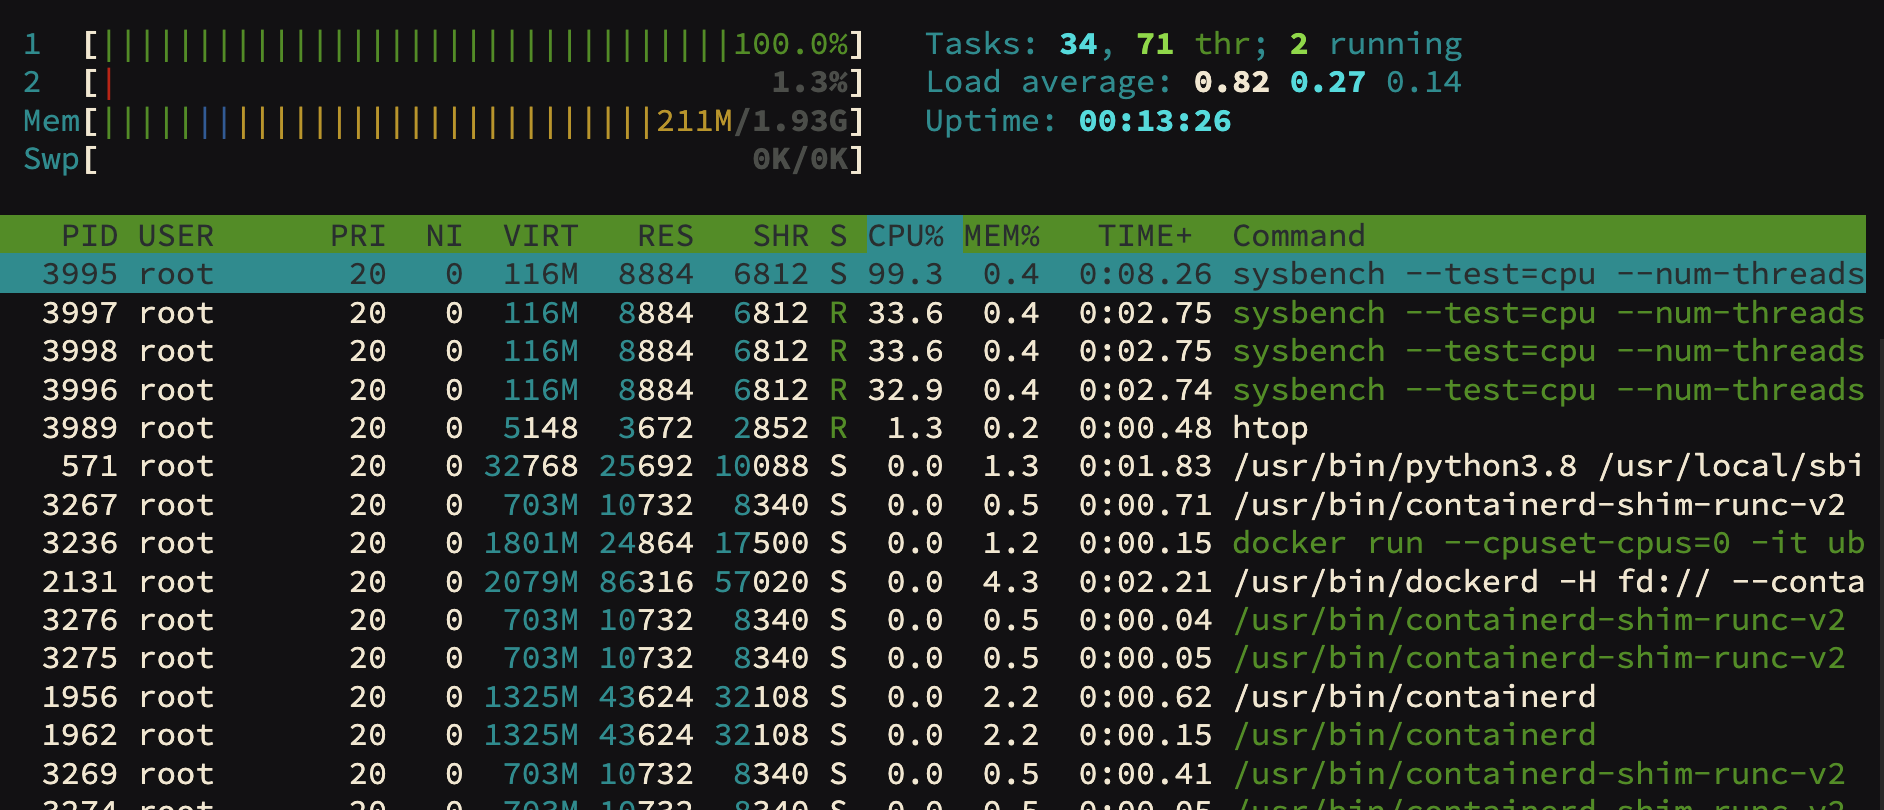
Task: Sort by MEM% column header
Action: pyautogui.click(x=1002, y=236)
